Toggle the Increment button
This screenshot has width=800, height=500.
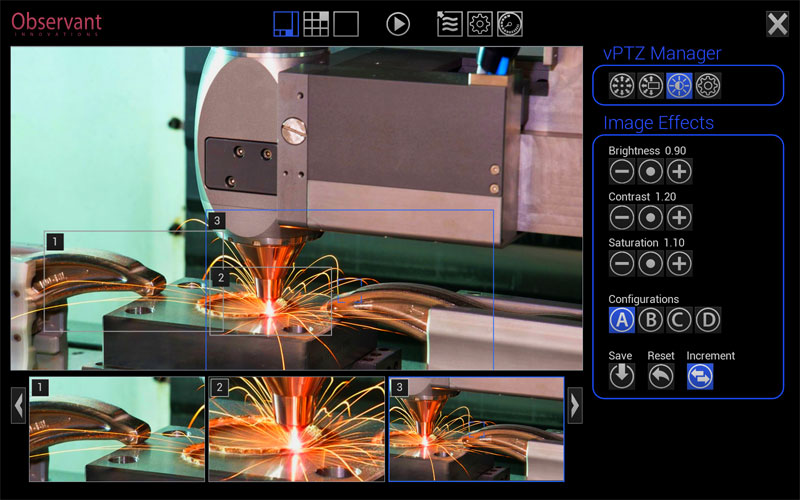pyautogui.click(x=700, y=376)
